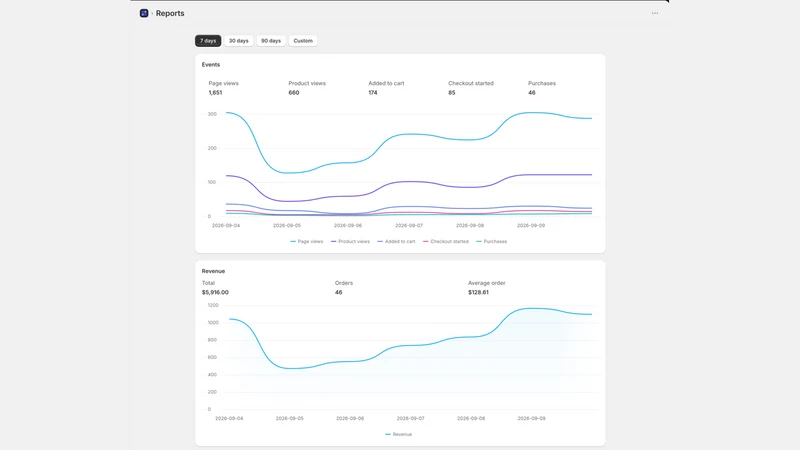The image size is (800, 450).
Task: Click the Events card heading
Action: coord(211,65)
